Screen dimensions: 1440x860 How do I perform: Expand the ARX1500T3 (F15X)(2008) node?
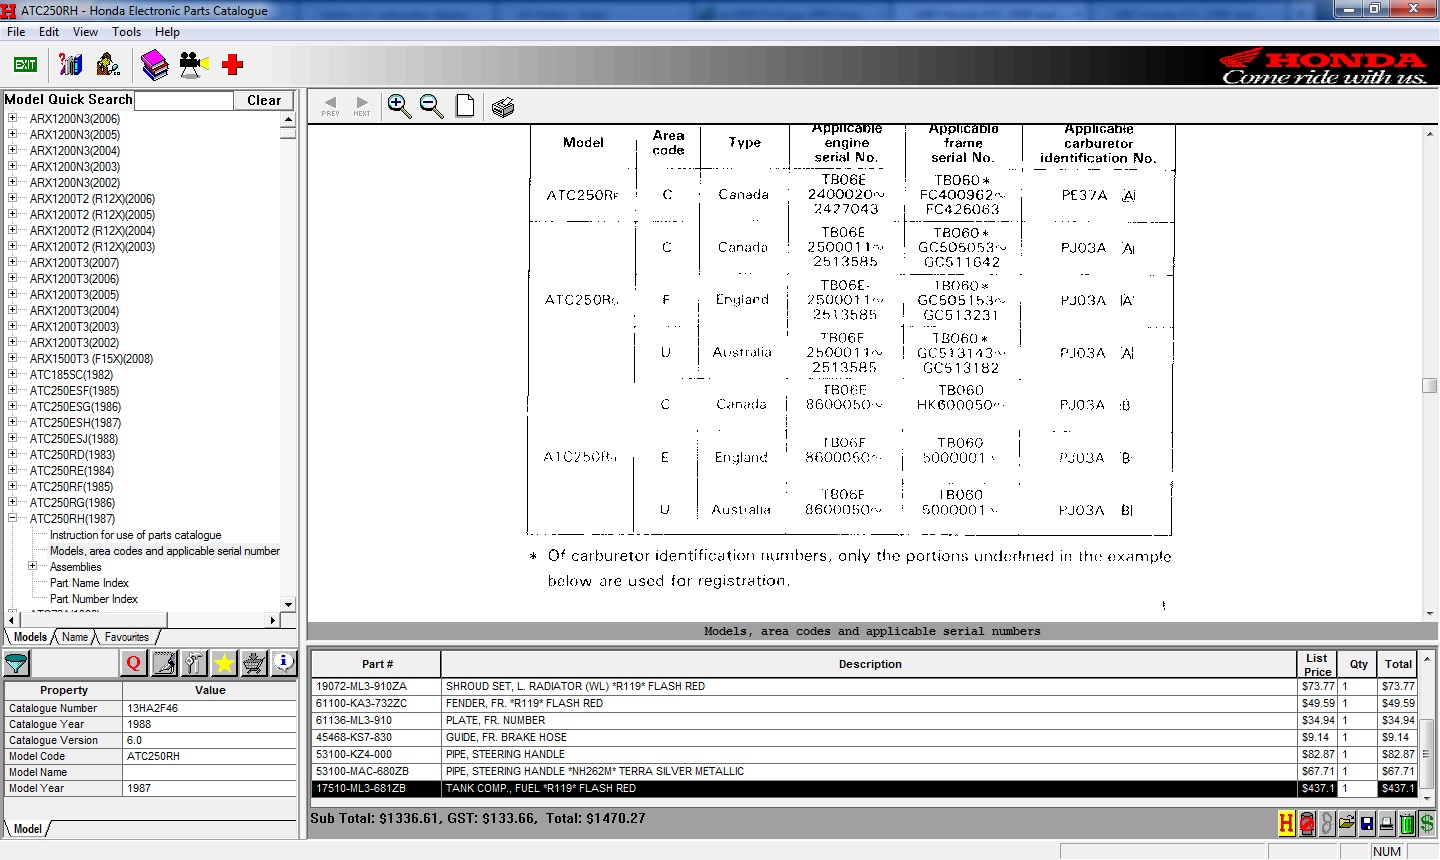click(13, 358)
